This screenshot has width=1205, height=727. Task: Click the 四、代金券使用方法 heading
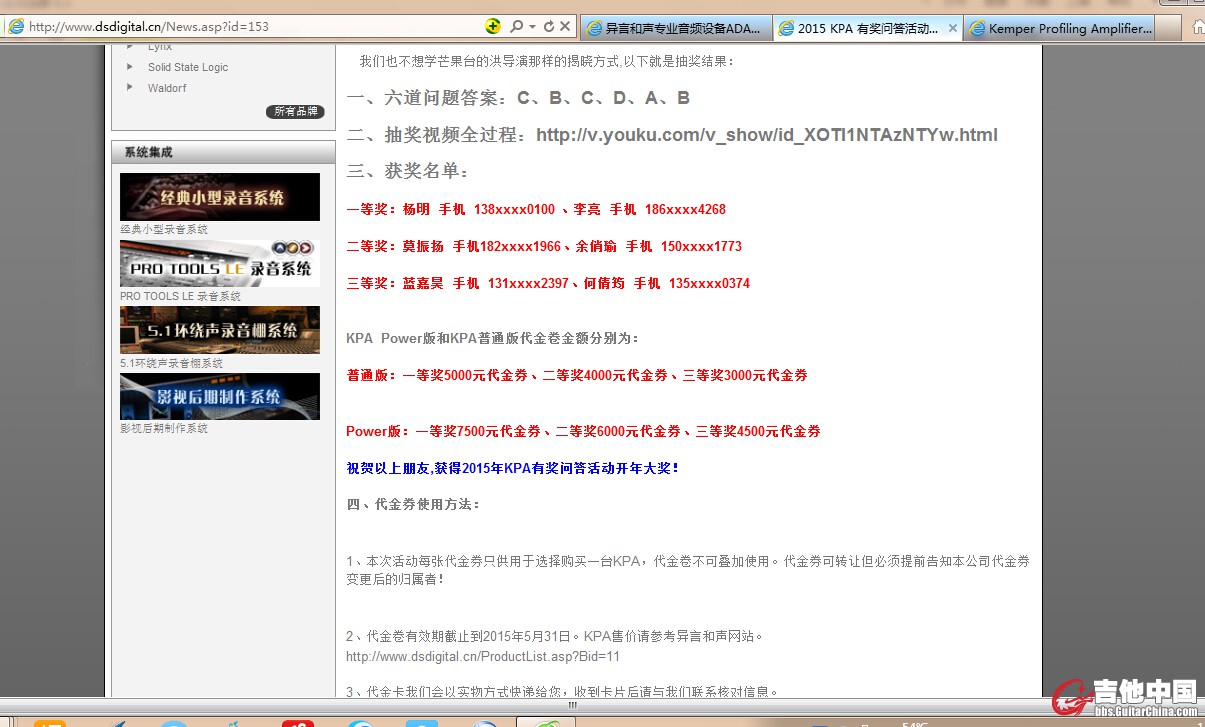(413, 504)
